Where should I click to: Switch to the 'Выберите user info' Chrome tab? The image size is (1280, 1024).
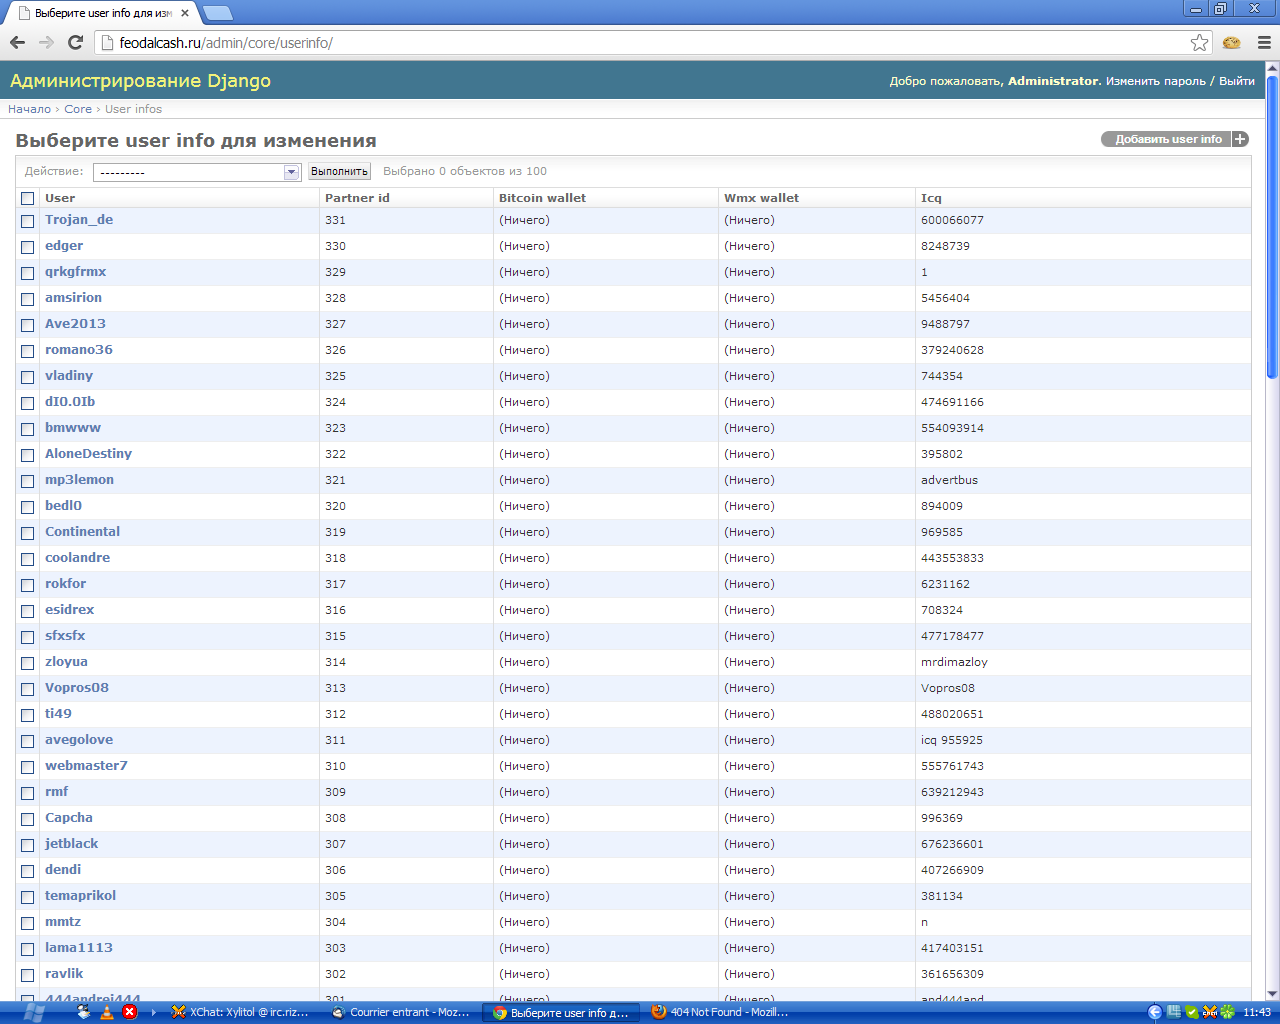[x=105, y=13]
